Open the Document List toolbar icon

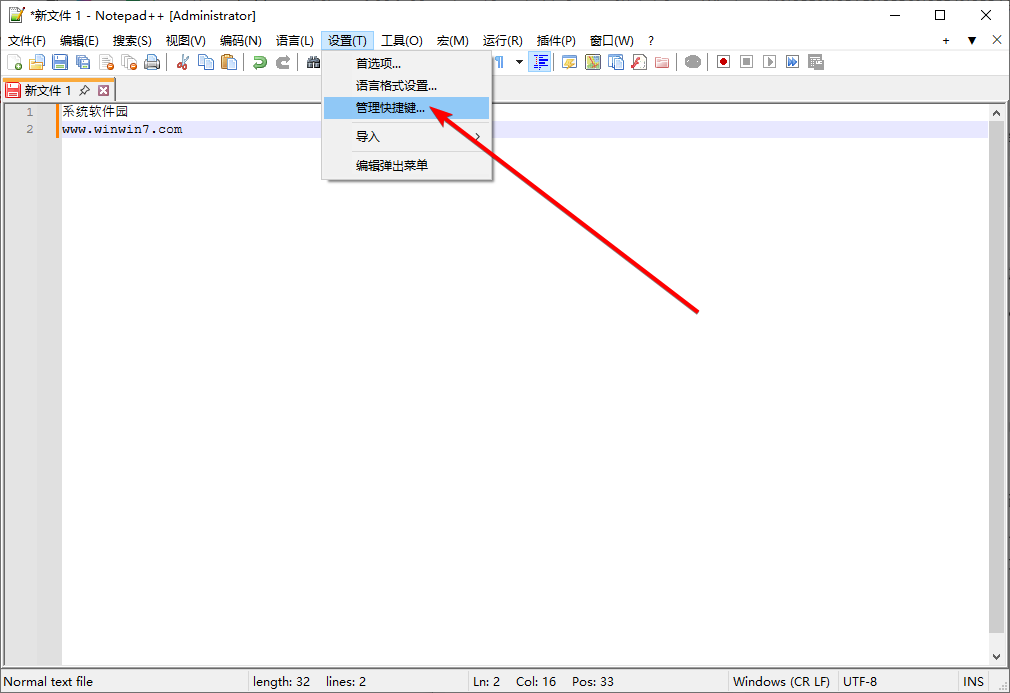pos(616,62)
